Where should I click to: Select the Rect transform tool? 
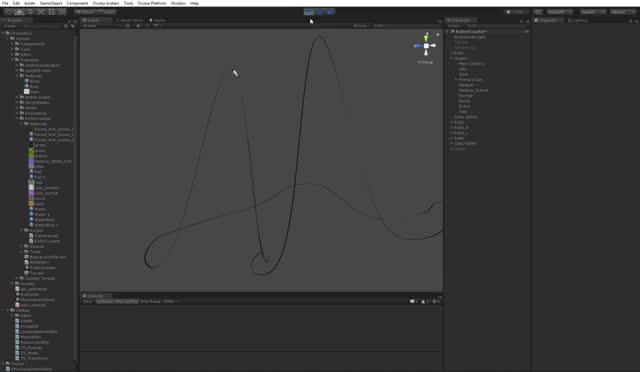51,12
